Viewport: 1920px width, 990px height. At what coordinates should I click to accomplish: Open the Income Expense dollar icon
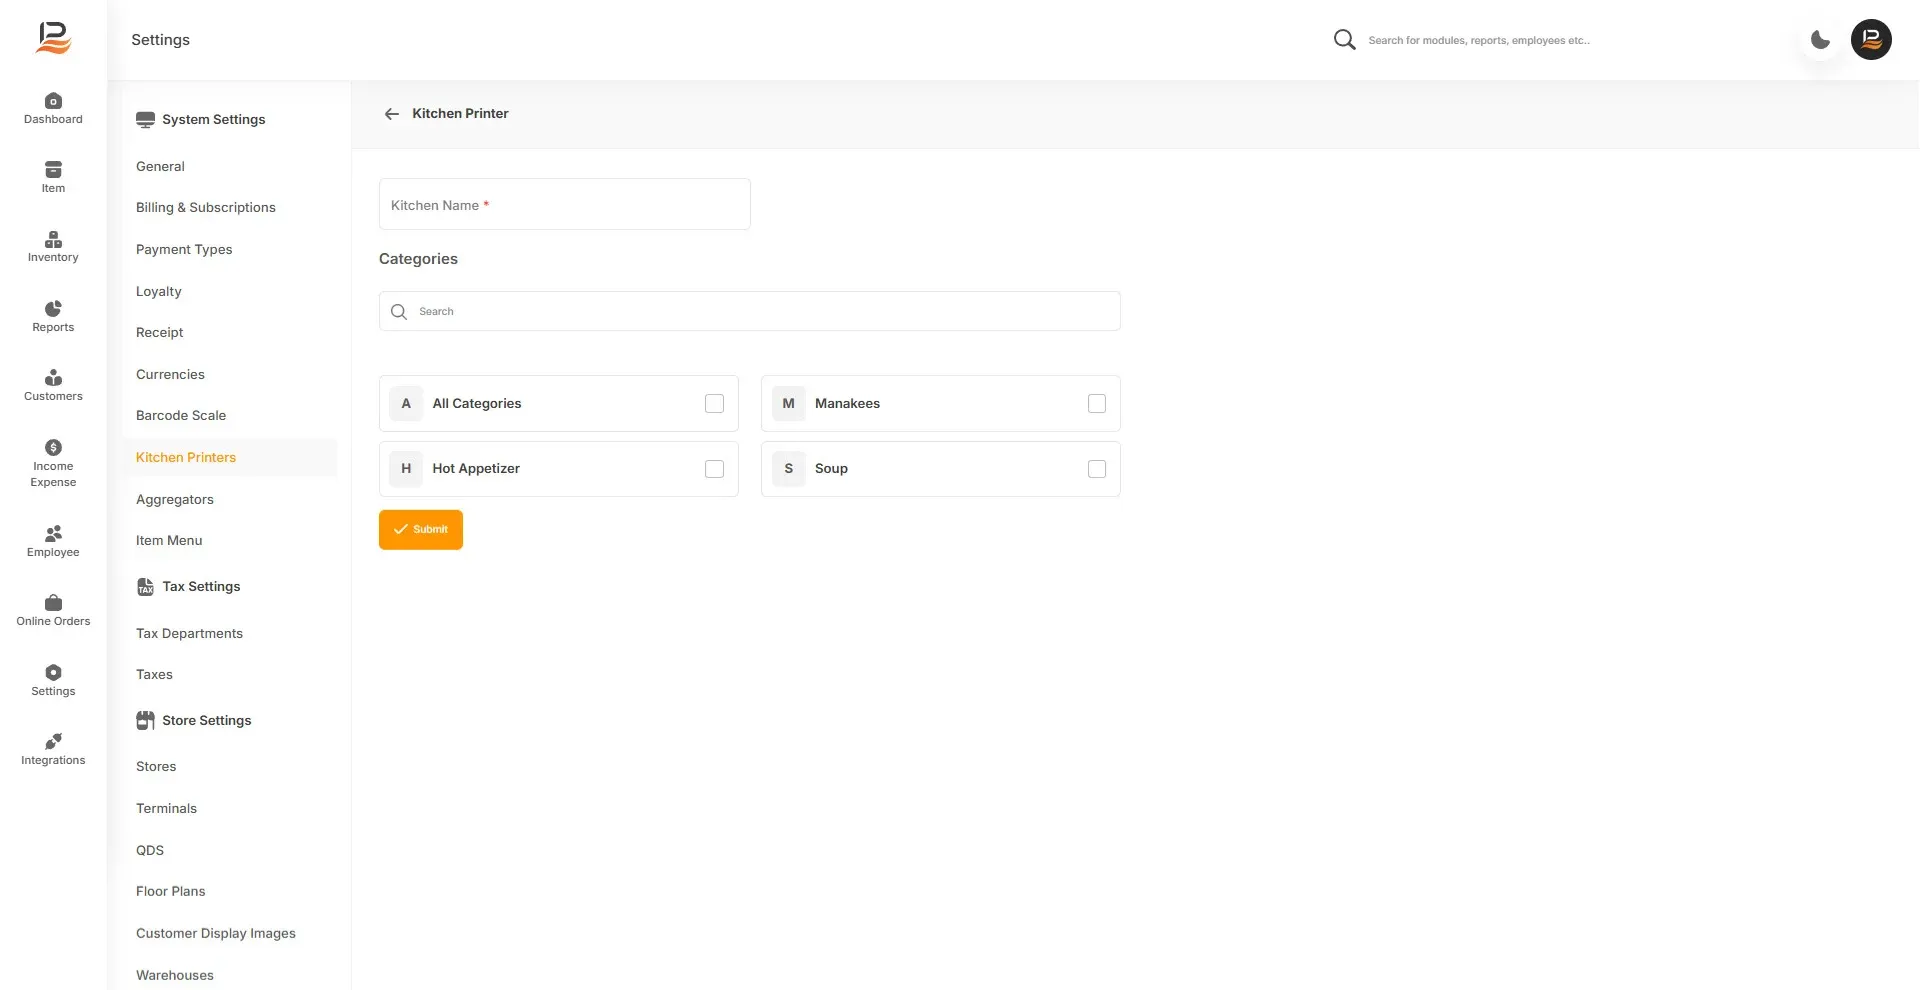tap(53, 447)
